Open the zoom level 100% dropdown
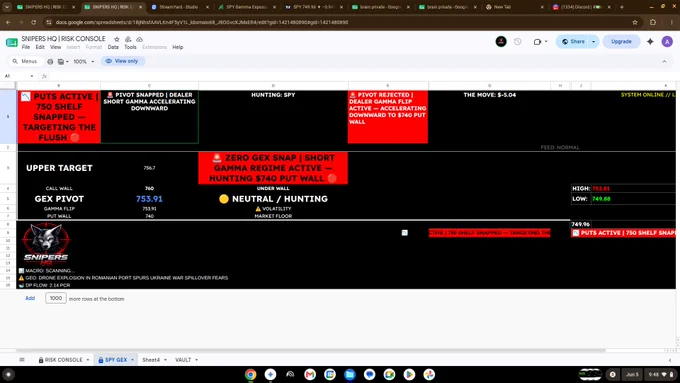This screenshot has height=383, width=680. pyautogui.click(x=83, y=62)
